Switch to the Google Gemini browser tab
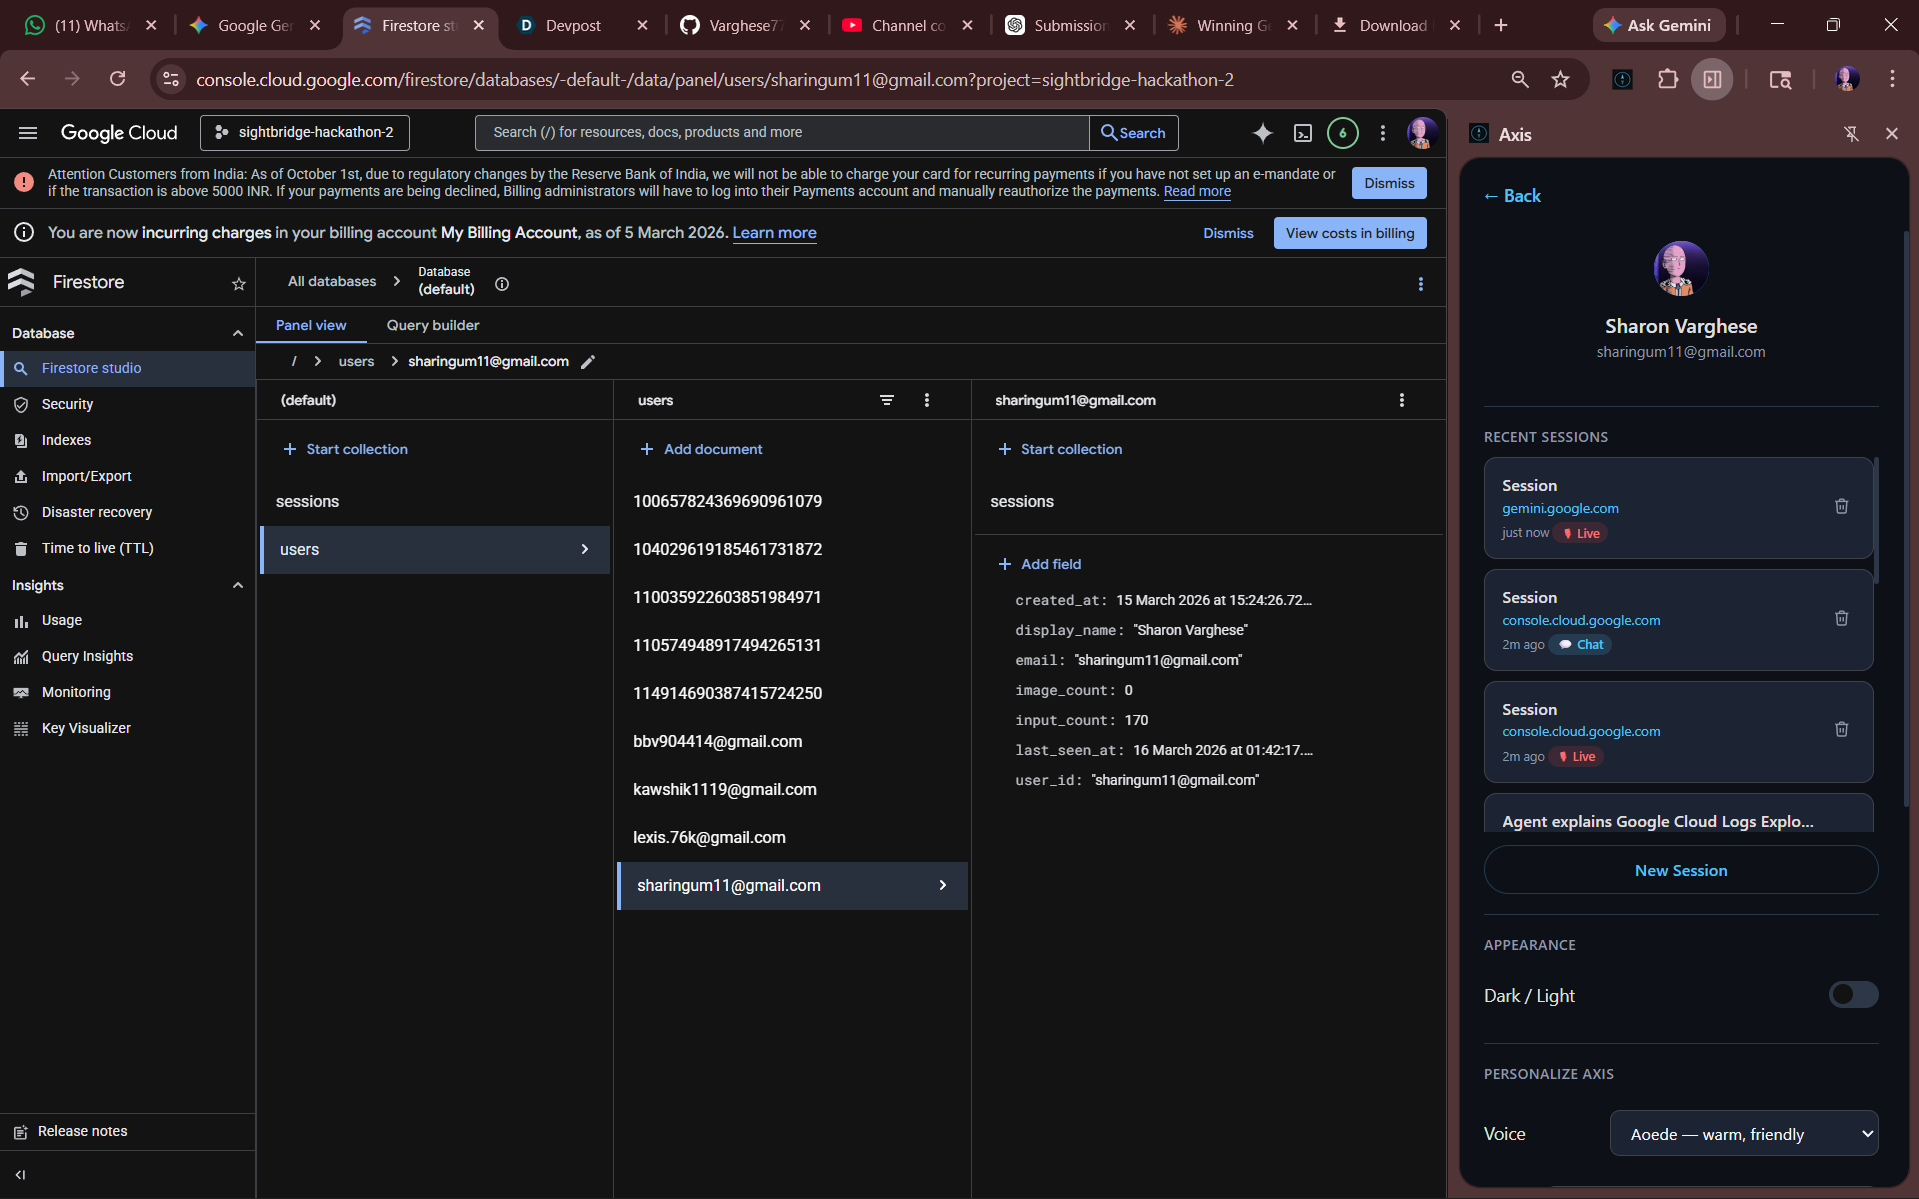 (x=254, y=25)
